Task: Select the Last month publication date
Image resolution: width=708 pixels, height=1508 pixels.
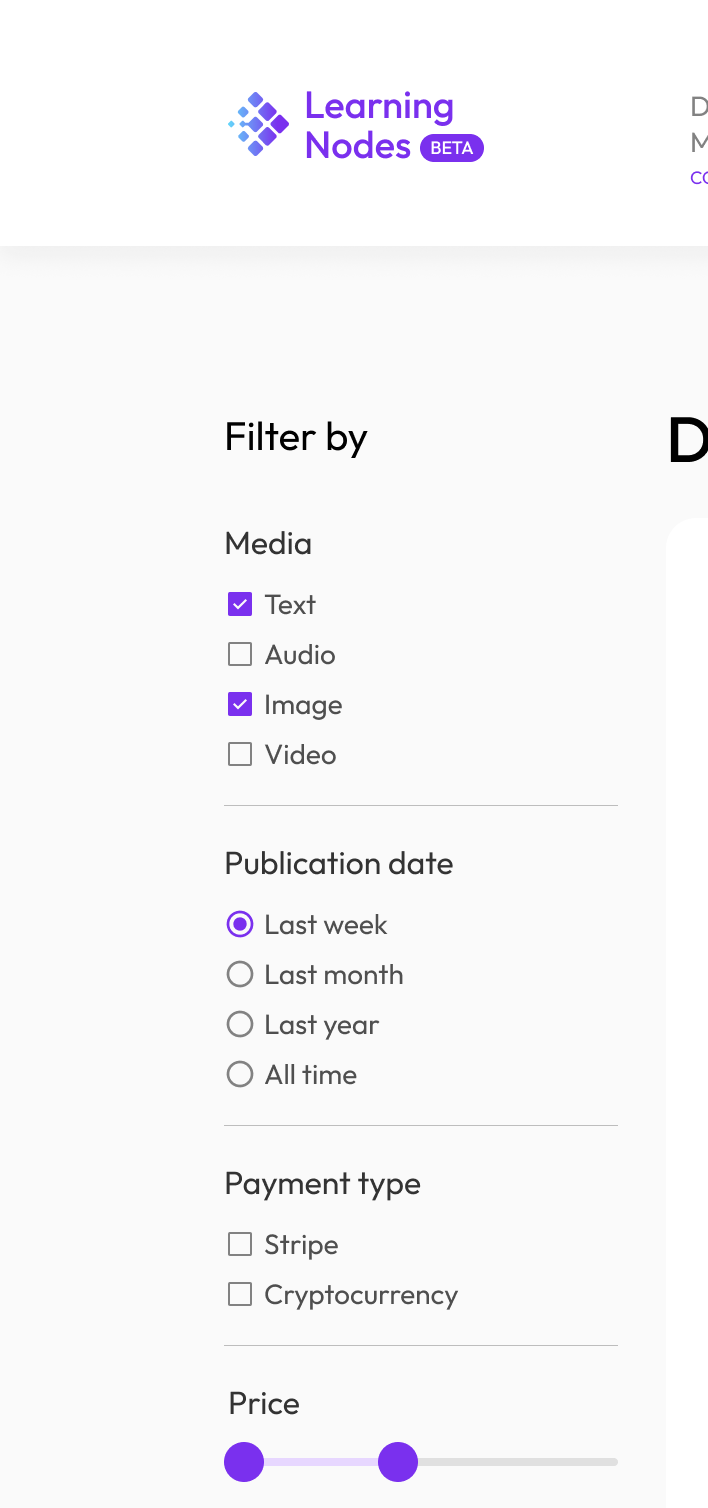Action: coord(240,974)
